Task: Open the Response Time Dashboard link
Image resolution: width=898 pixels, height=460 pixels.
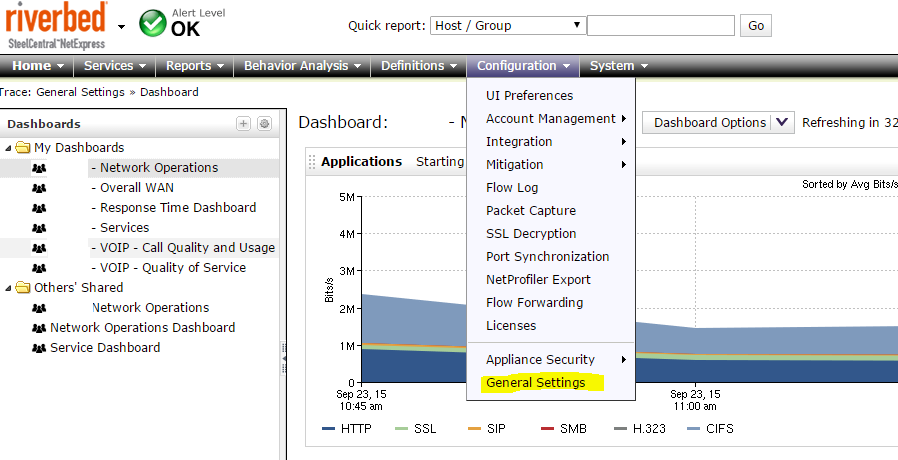Action: 178,208
